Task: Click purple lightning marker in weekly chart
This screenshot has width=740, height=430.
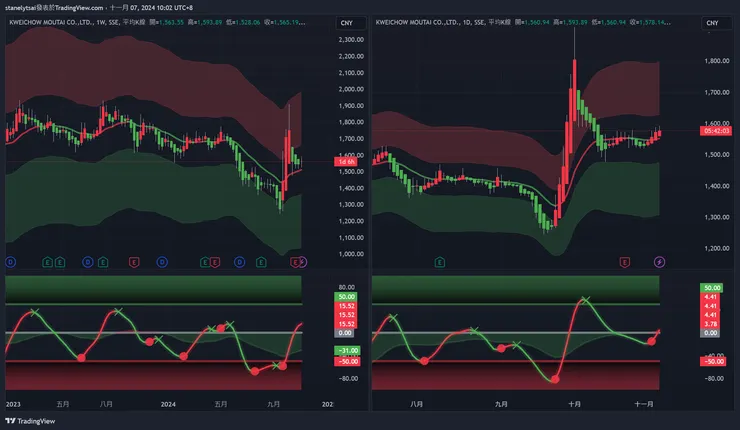Action: tap(303, 262)
